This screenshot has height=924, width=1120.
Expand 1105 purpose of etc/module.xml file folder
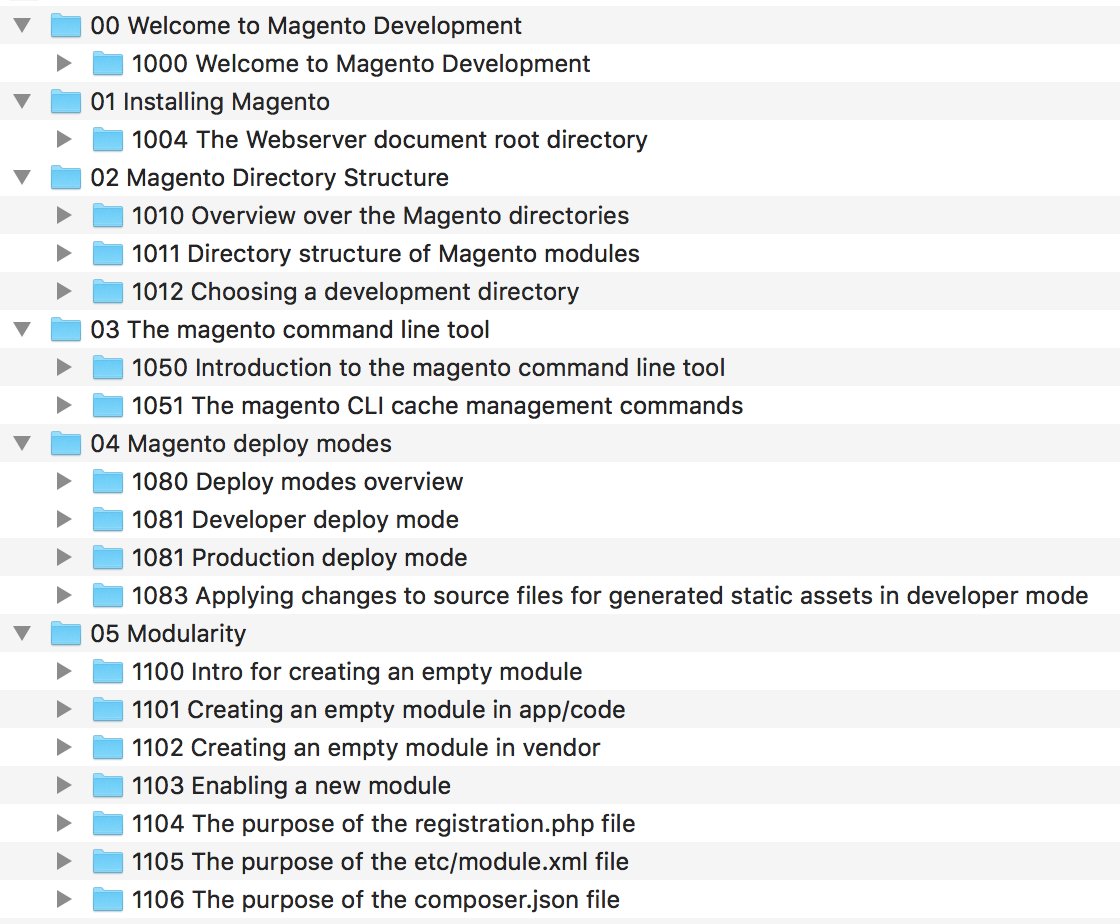[x=64, y=862]
